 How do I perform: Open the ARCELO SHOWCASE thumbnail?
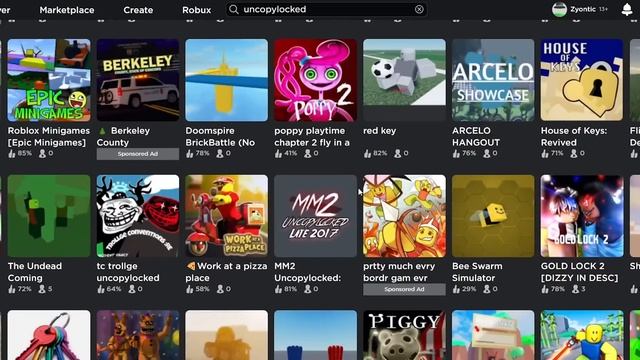[493, 80]
